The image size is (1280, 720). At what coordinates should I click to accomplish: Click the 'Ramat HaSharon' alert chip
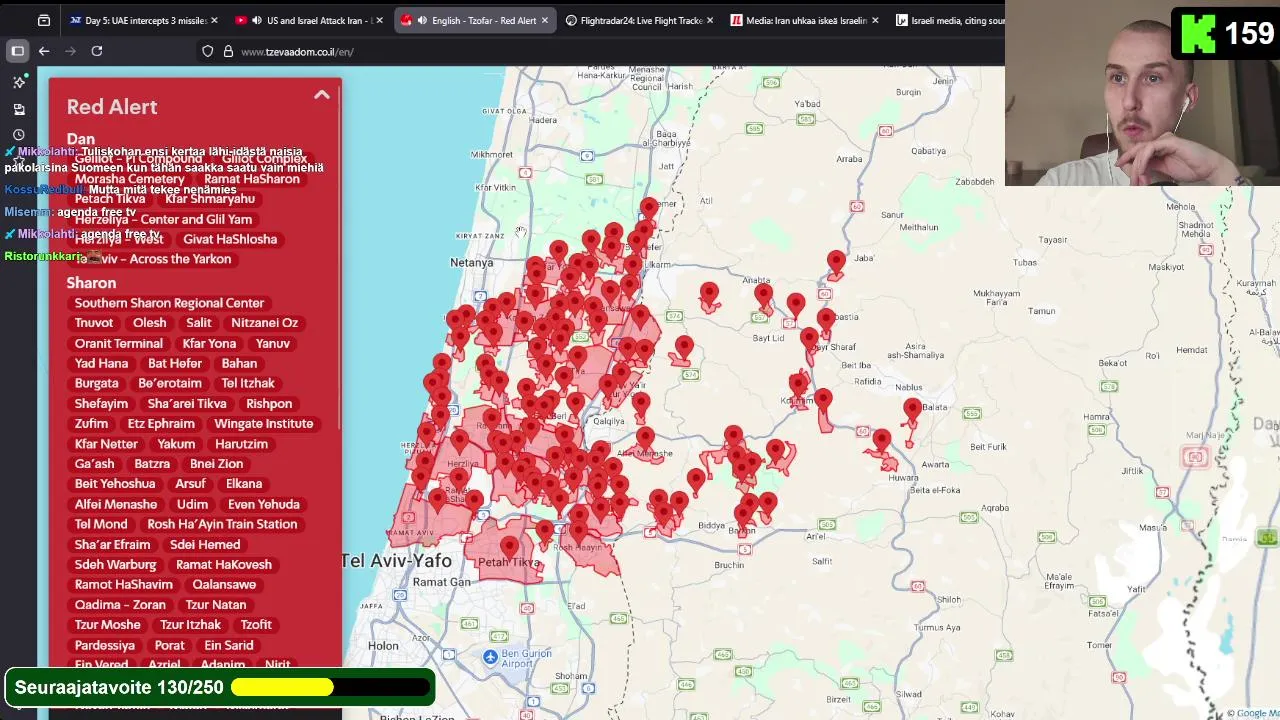tap(252, 179)
